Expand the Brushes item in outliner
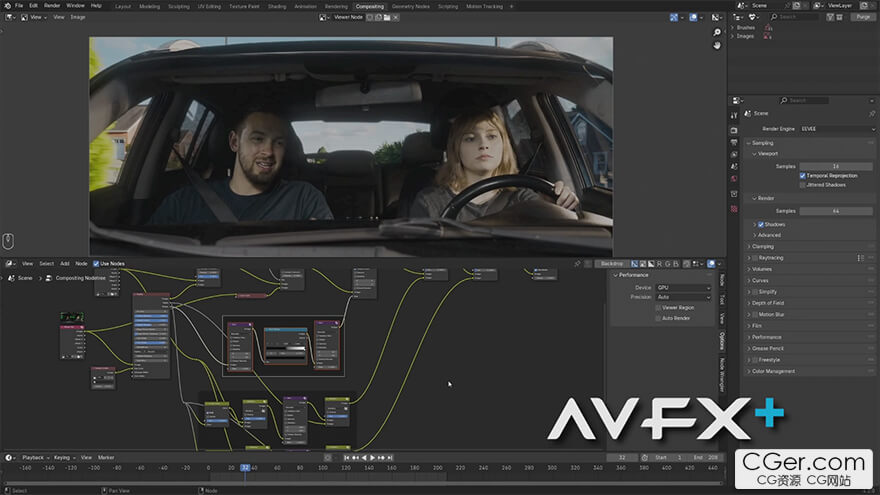880x495 pixels. point(733,28)
